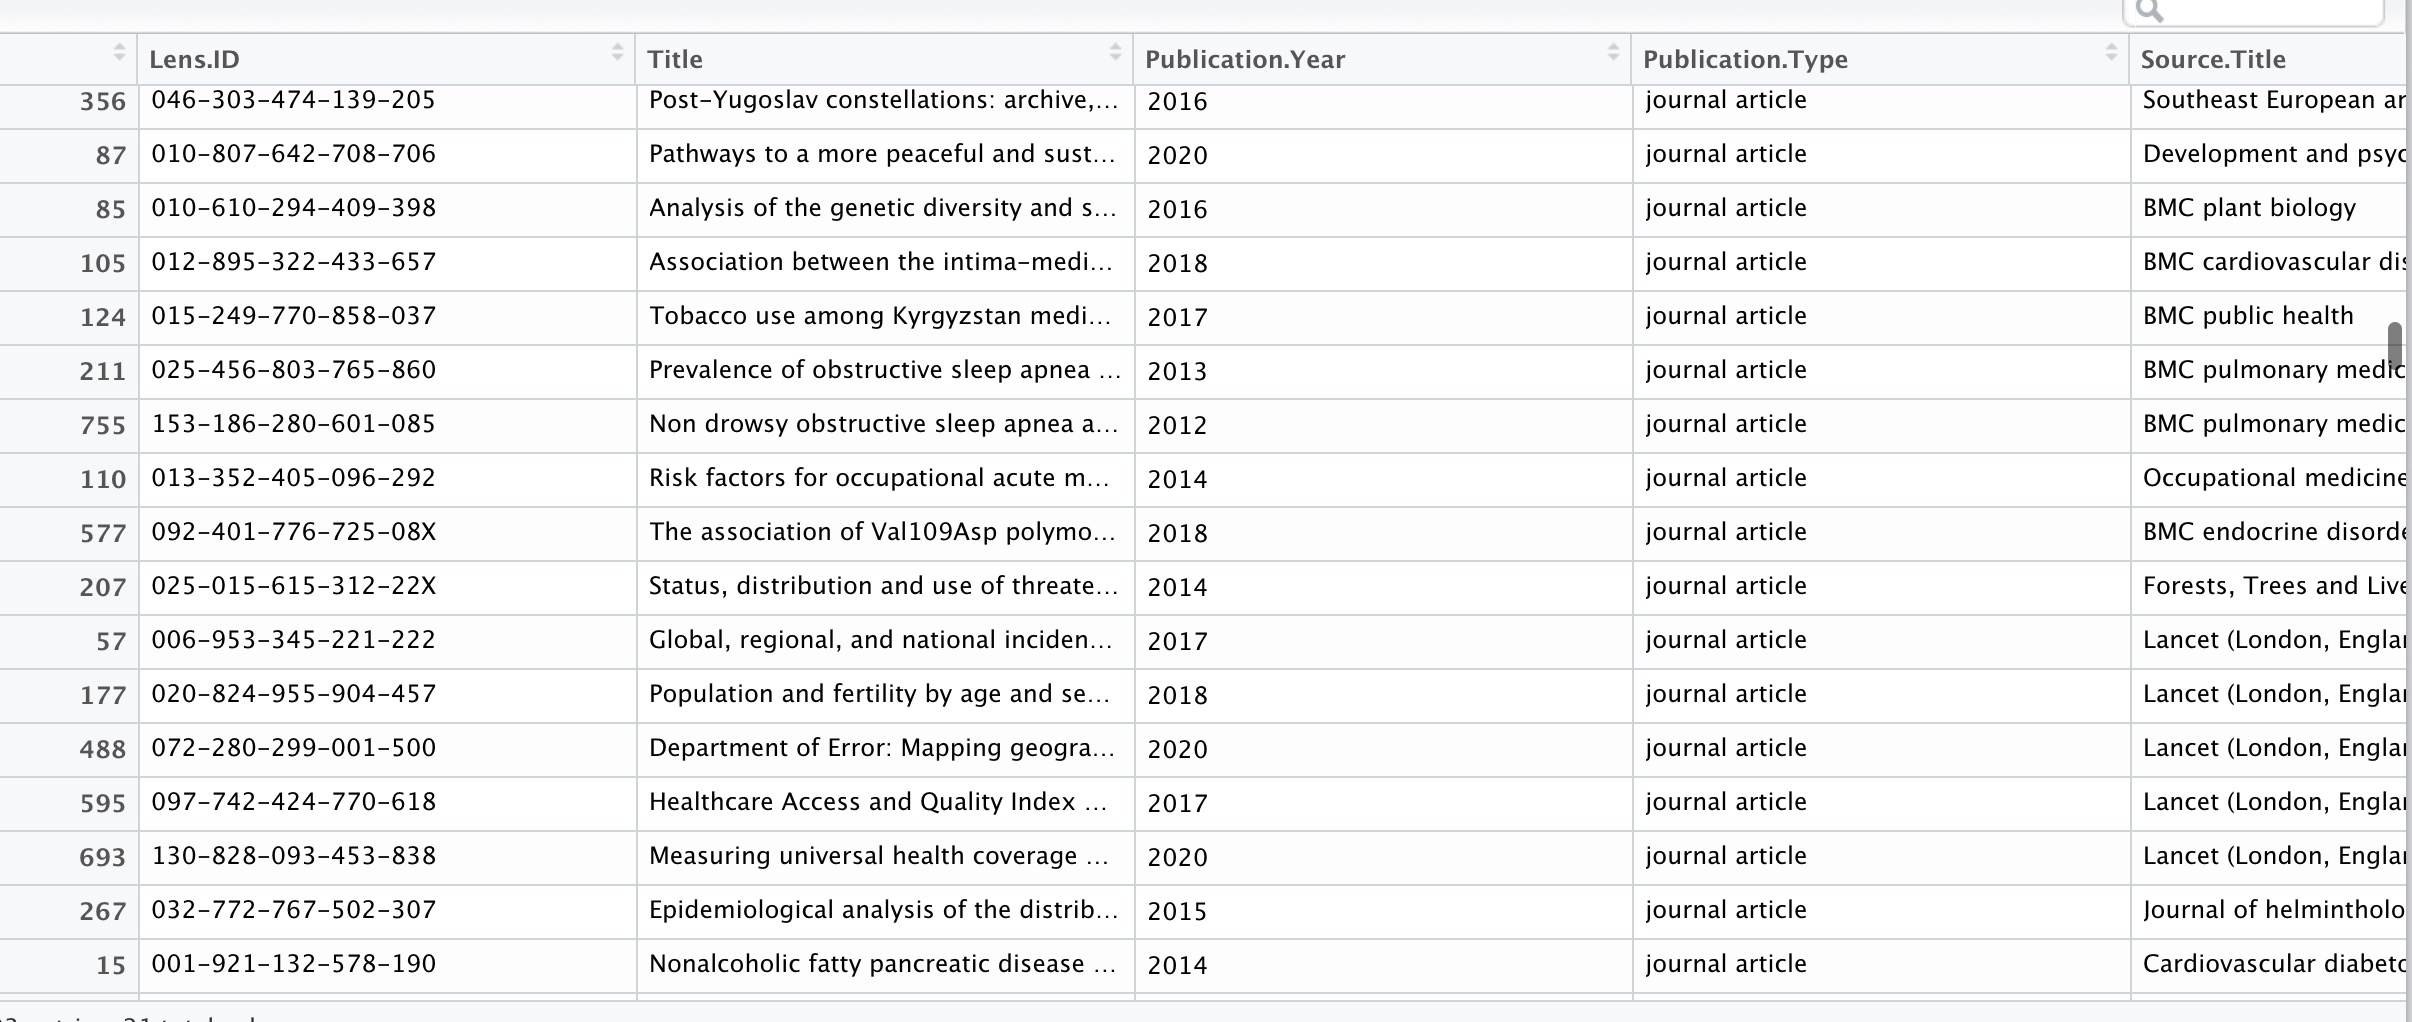This screenshot has width=2412, height=1022.
Task: Click title 'Association between the intima-medi...'
Action: coord(881,262)
